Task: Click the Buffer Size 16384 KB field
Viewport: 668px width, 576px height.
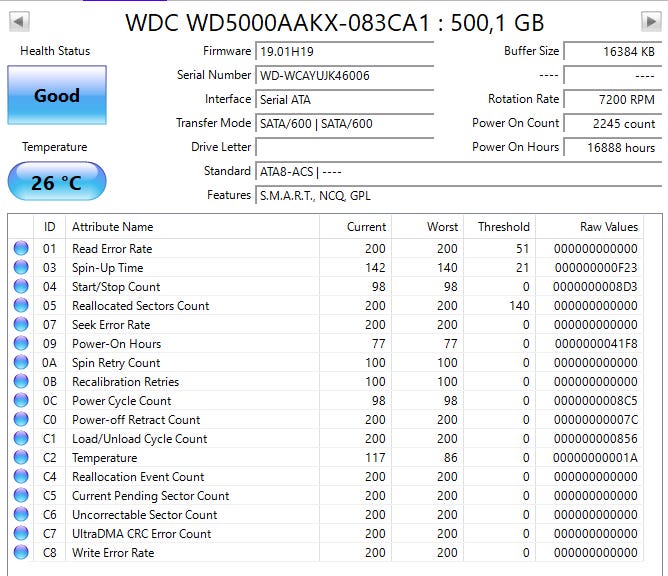Action: (613, 52)
